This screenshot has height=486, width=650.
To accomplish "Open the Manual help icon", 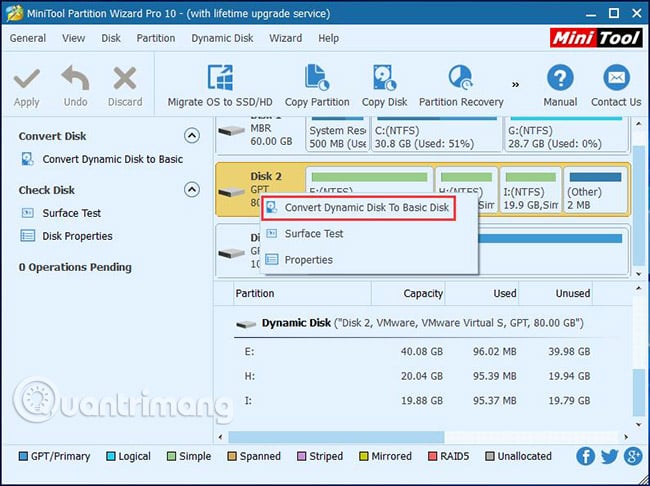I will pyautogui.click(x=560, y=78).
